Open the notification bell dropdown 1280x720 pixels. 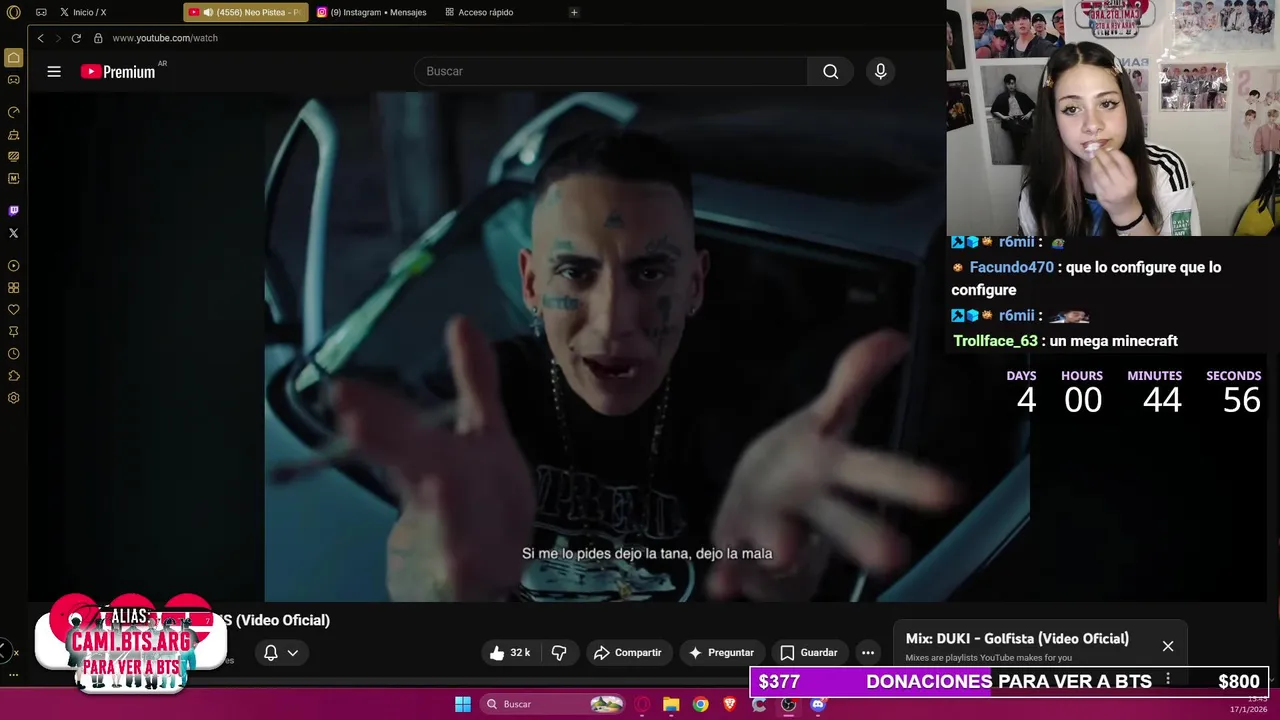click(280, 652)
